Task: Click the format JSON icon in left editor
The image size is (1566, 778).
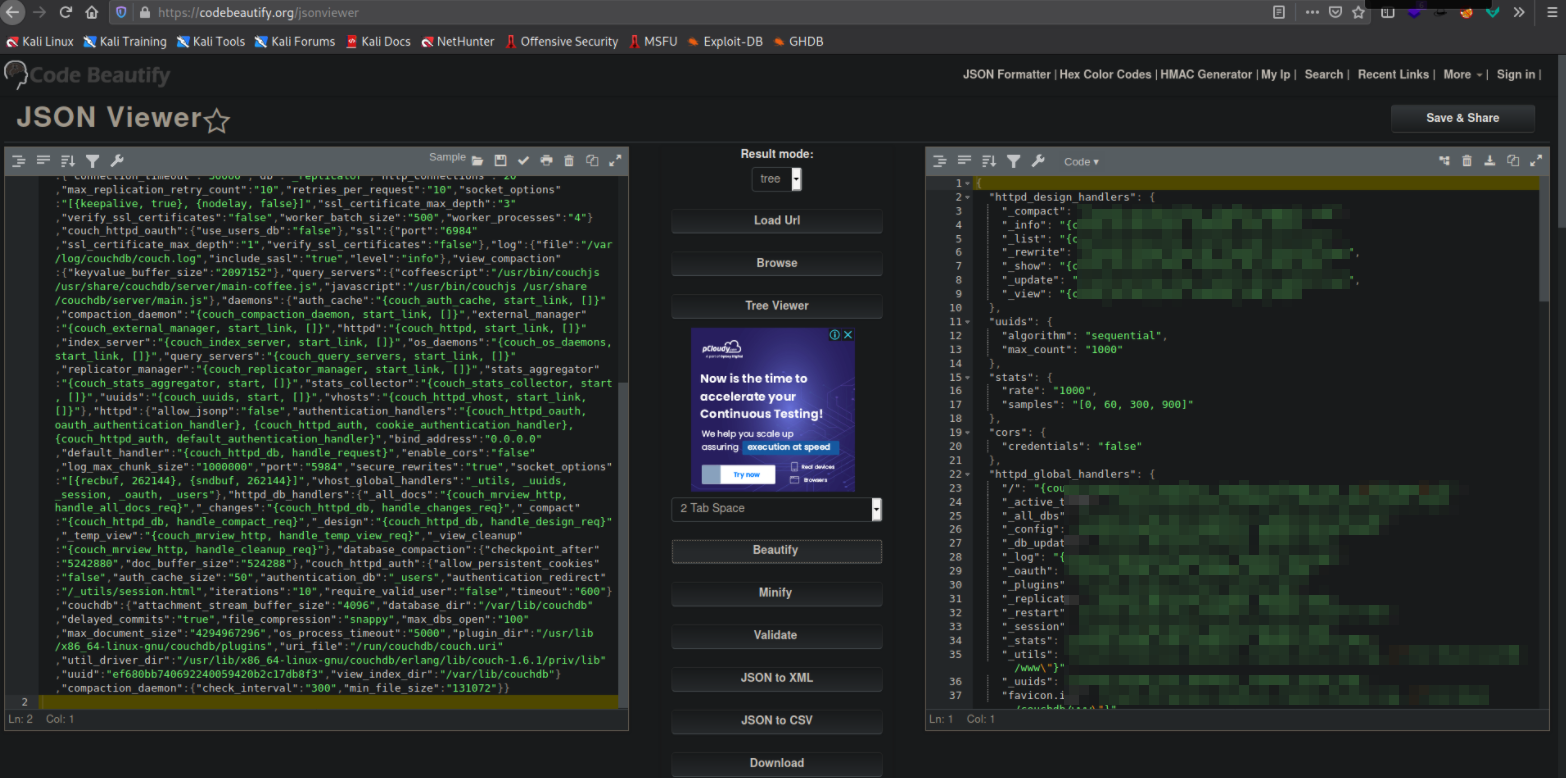Action: pos(19,161)
